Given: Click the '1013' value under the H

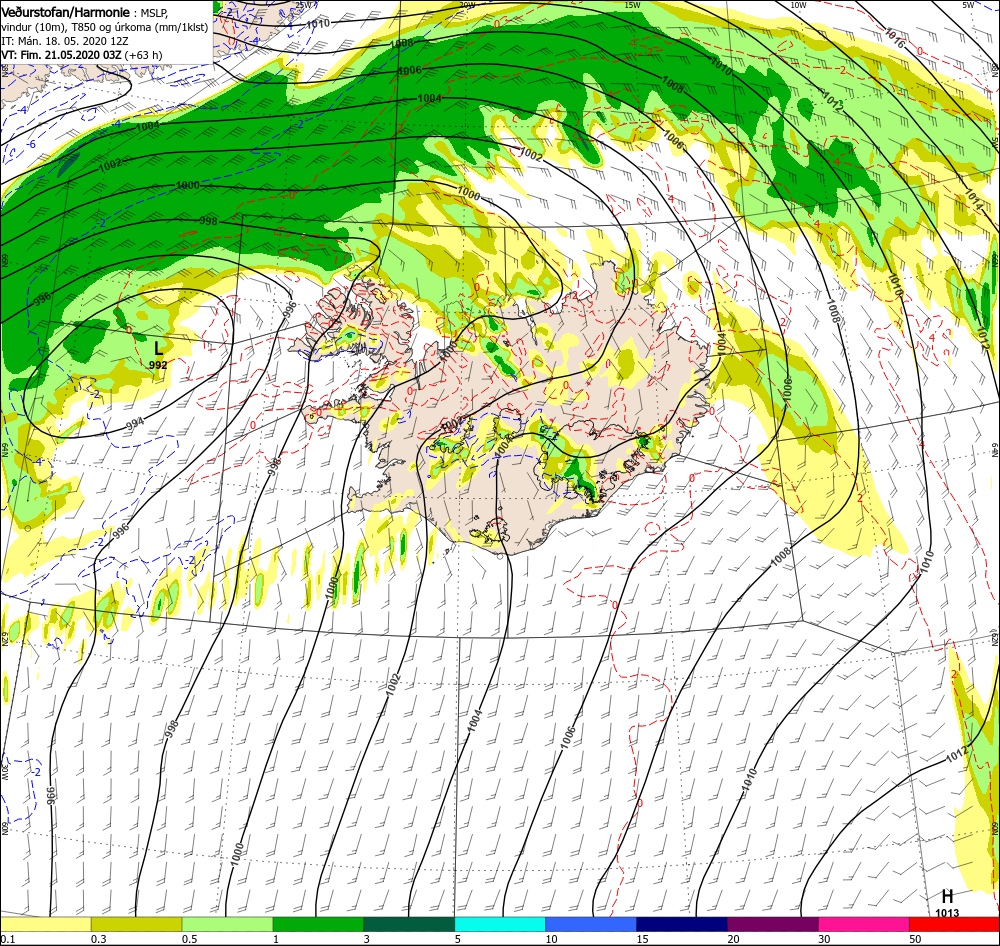Looking at the screenshot, I should tap(947, 913).
